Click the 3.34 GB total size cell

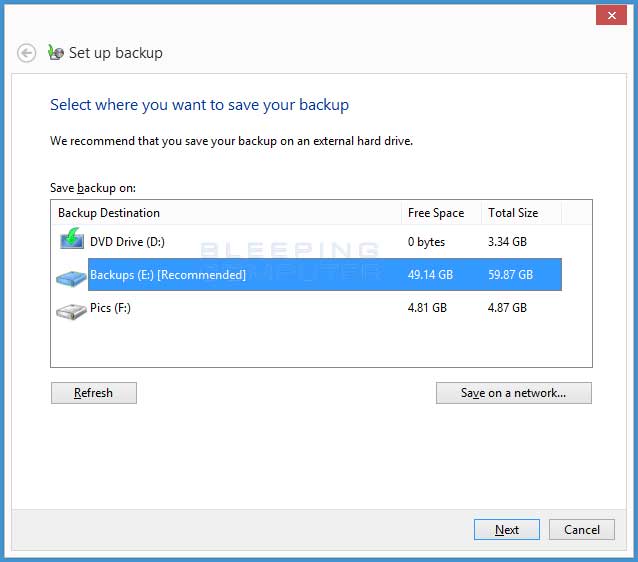(507, 242)
